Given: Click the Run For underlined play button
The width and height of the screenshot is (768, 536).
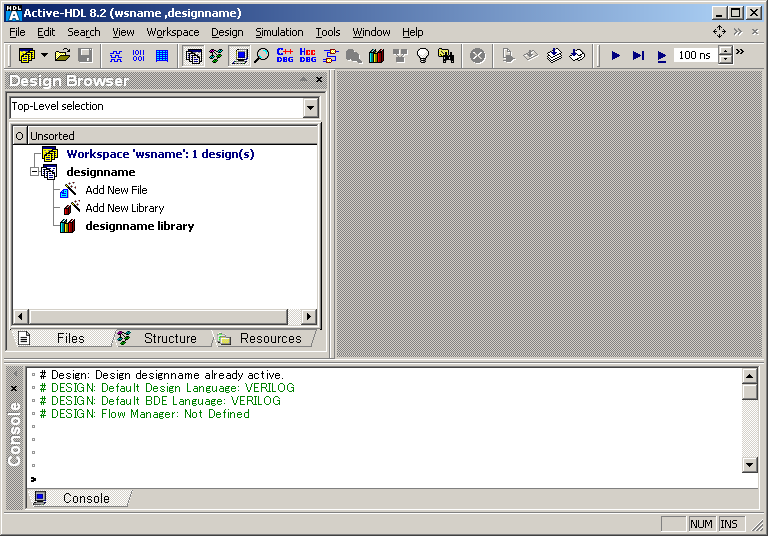Looking at the screenshot, I should click(662, 56).
